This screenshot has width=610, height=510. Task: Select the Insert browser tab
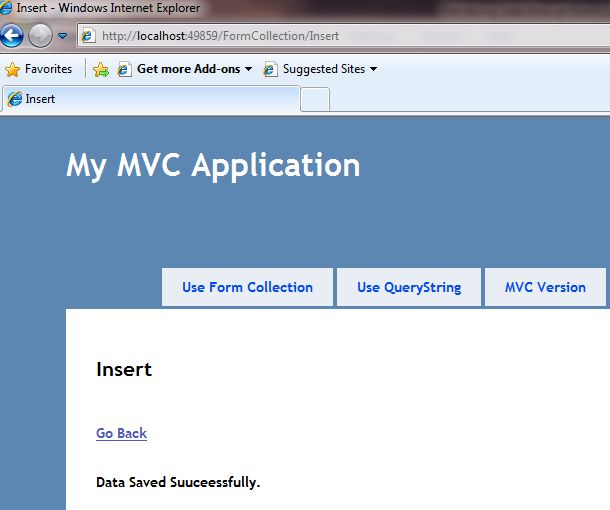click(151, 99)
